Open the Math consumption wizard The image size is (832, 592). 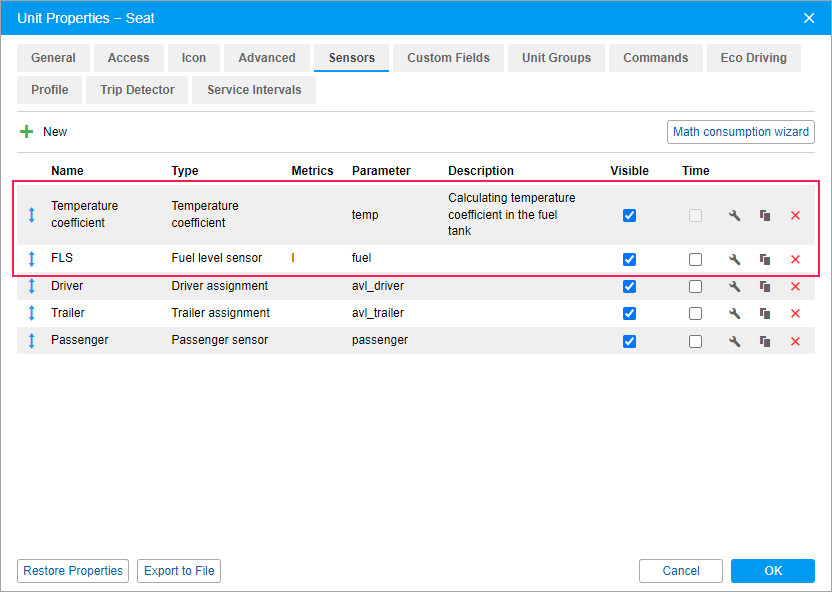[740, 132]
